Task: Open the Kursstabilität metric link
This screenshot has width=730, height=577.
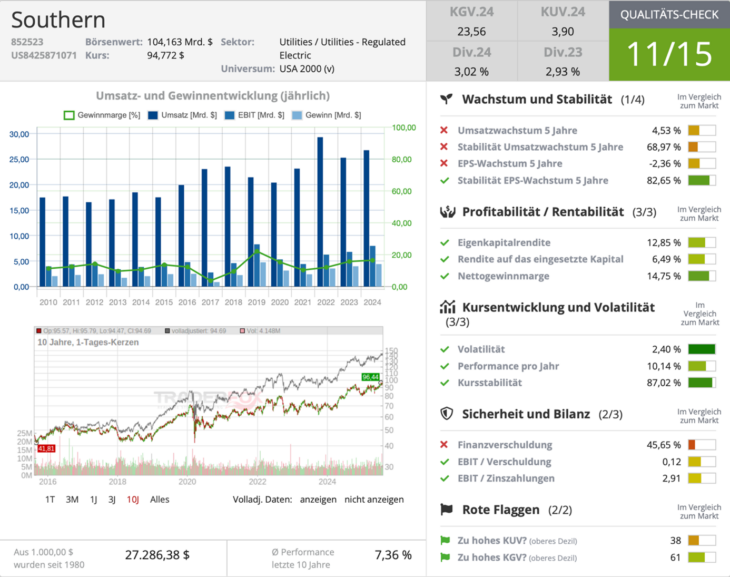Action: click(x=489, y=382)
